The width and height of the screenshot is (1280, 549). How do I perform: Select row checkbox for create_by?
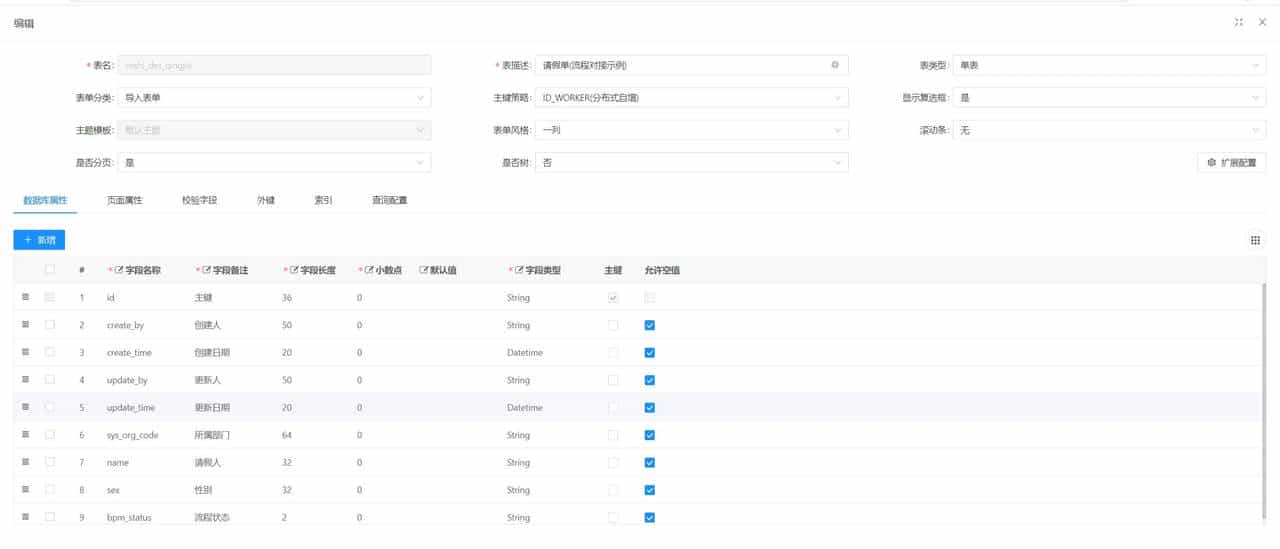pyautogui.click(x=50, y=325)
